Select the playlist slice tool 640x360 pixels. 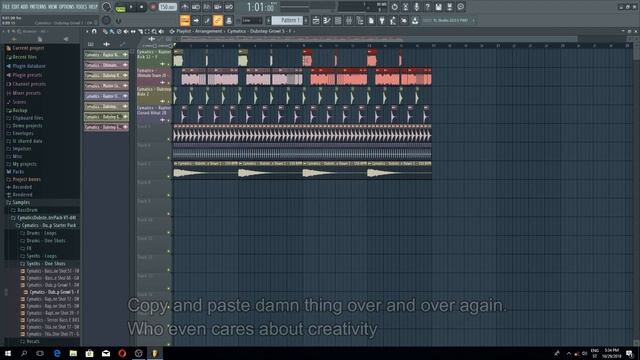coord(140,31)
